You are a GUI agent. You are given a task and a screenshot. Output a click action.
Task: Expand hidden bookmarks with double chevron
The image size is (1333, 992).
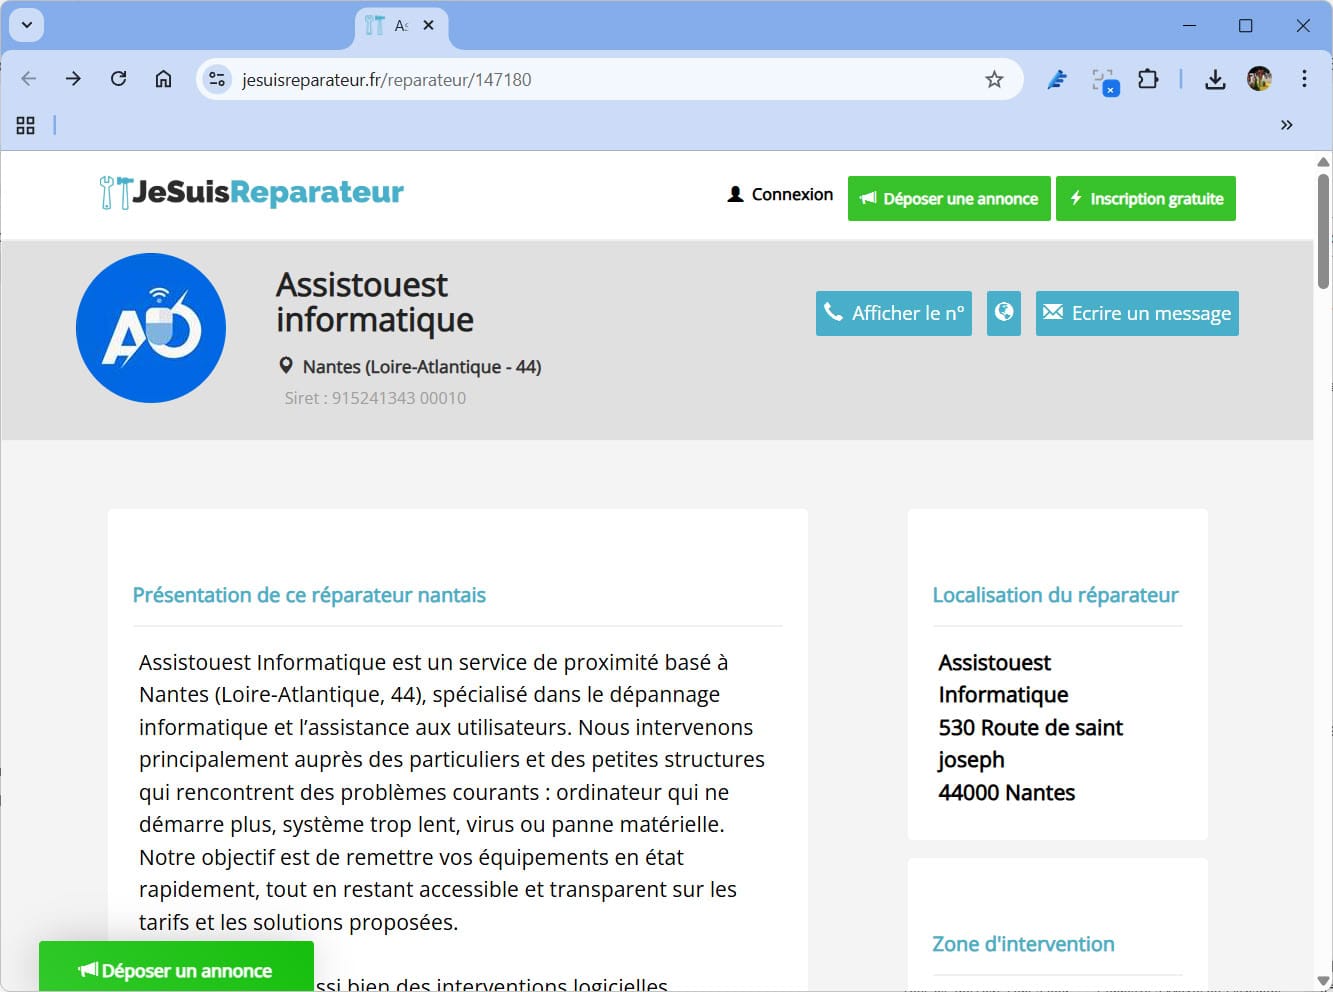pyautogui.click(x=1287, y=125)
